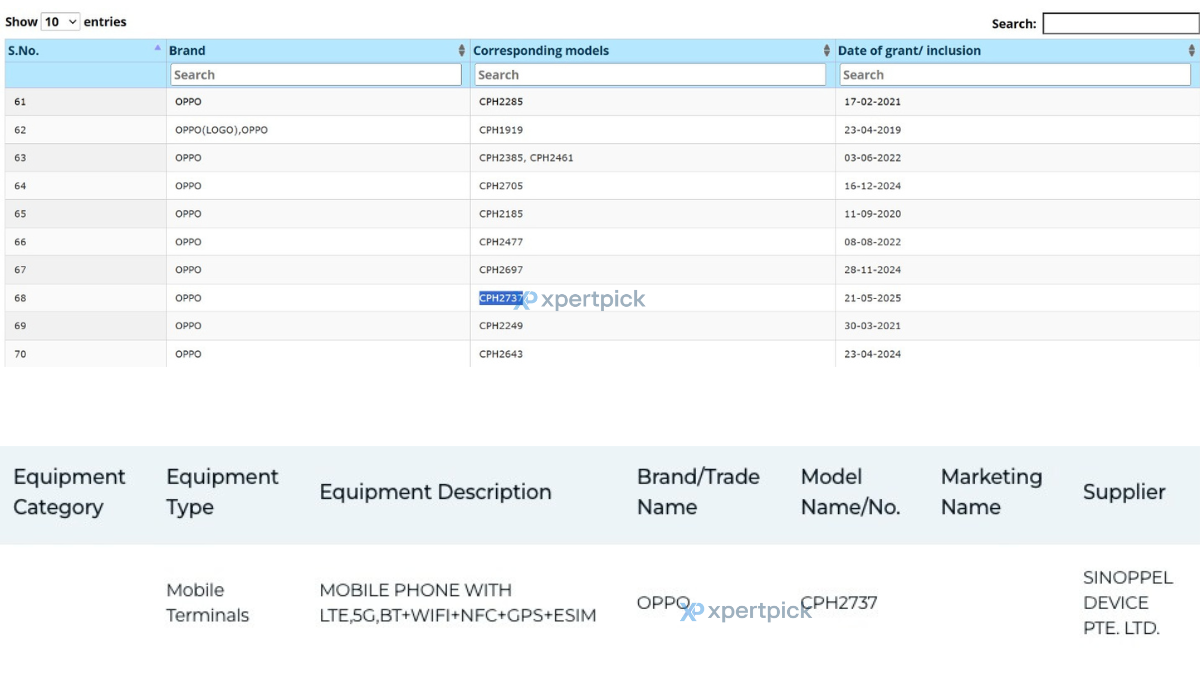The height and width of the screenshot is (680, 1200).
Task: Click the Date of grant search field
Action: click(1015, 75)
